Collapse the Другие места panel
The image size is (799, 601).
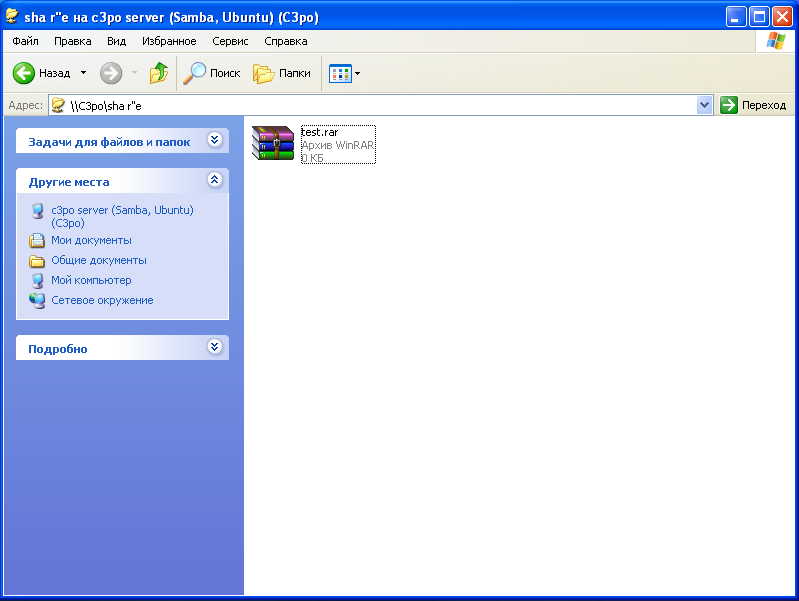pos(215,179)
